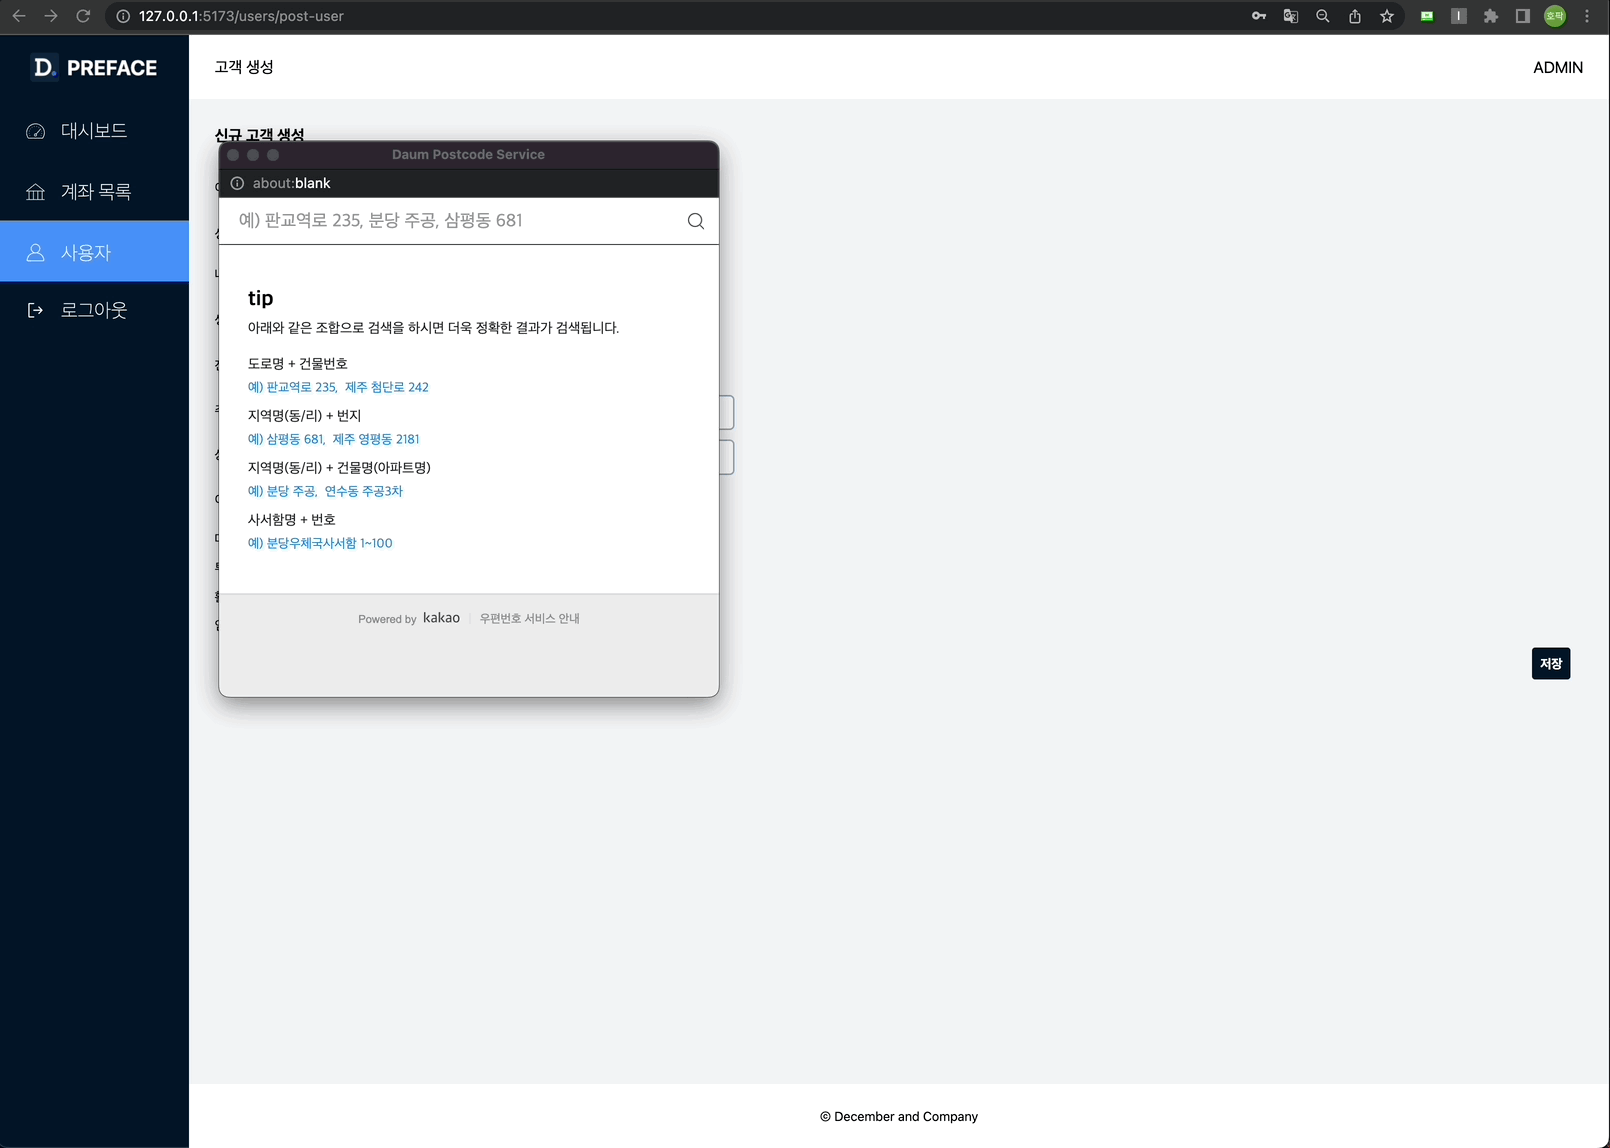Click the user person icon in sidebar
1610x1148 pixels.
click(36, 253)
